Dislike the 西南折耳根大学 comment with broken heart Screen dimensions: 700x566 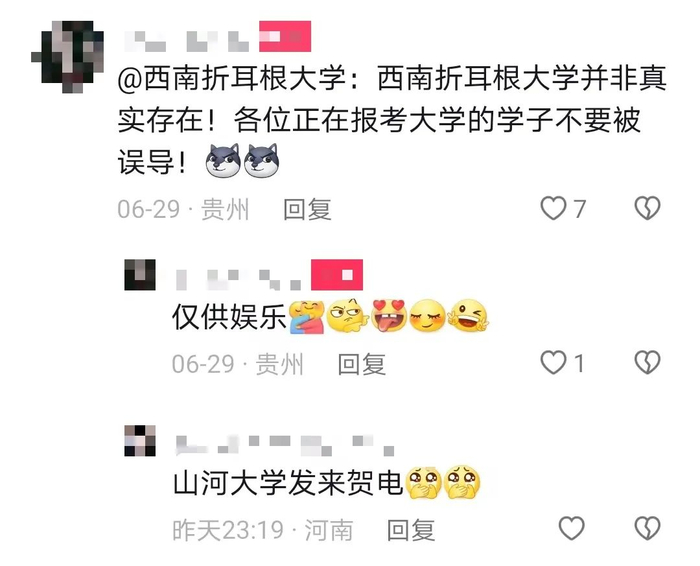(x=647, y=208)
